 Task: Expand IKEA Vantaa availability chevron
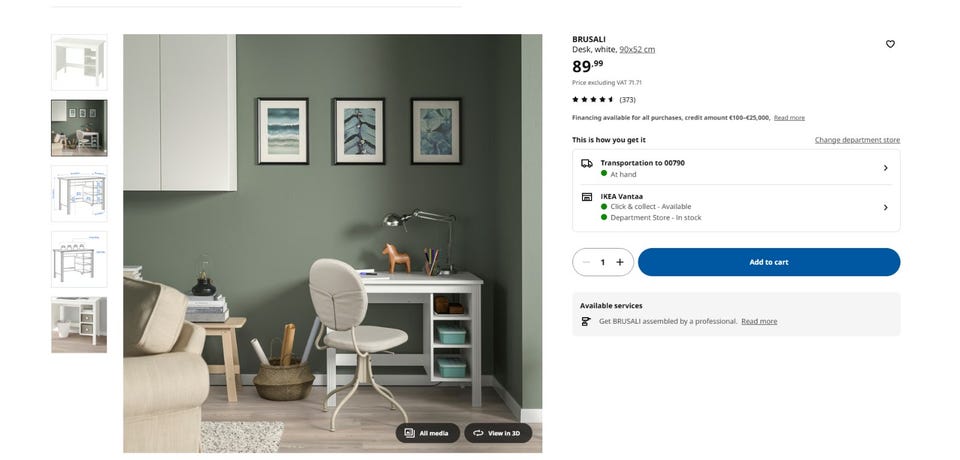[x=885, y=208]
